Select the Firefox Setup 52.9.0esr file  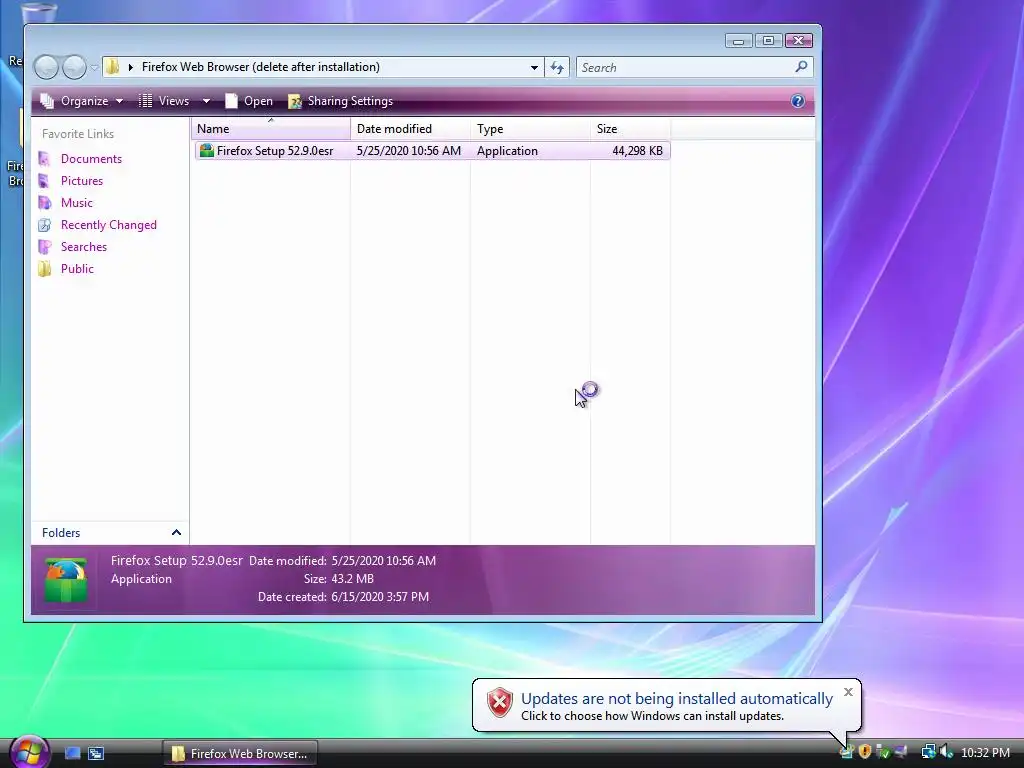click(x=432, y=151)
